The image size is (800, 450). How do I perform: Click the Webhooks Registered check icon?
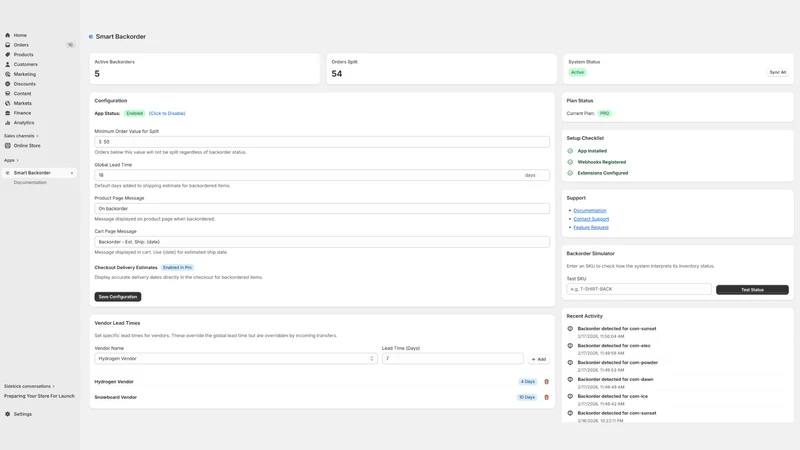[x=570, y=162]
